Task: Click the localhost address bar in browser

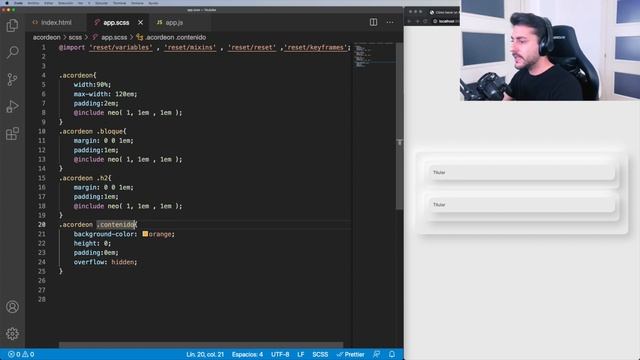Action: click(x=446, y=21)
